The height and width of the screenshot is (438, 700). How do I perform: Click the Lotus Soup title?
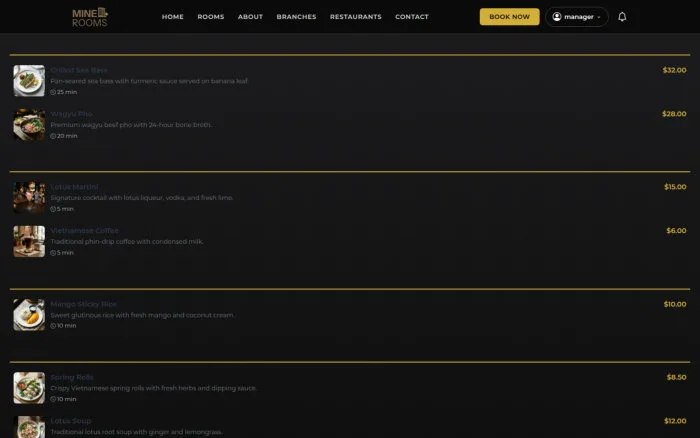(71, 421)
